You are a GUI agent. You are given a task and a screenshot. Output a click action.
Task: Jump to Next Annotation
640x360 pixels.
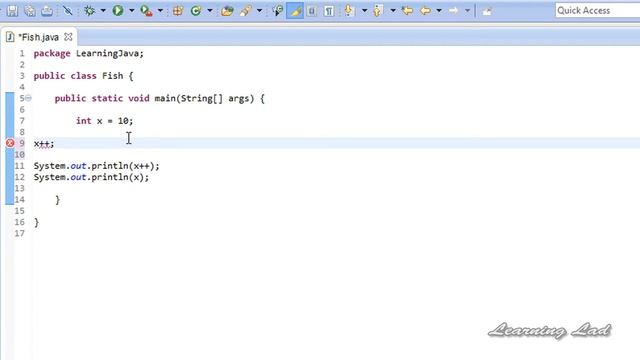(x=349, y=11)
